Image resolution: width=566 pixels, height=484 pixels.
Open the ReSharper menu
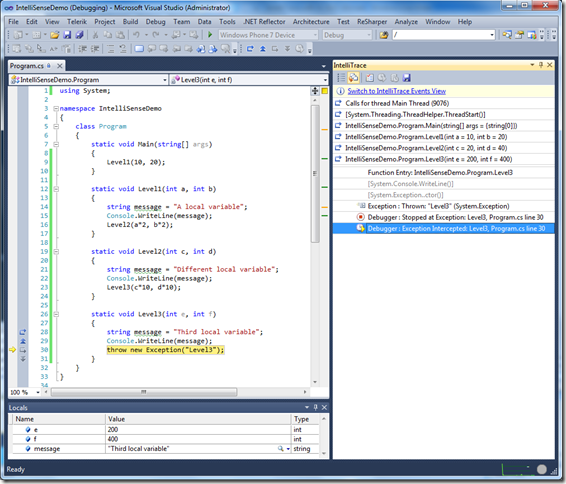372,22
